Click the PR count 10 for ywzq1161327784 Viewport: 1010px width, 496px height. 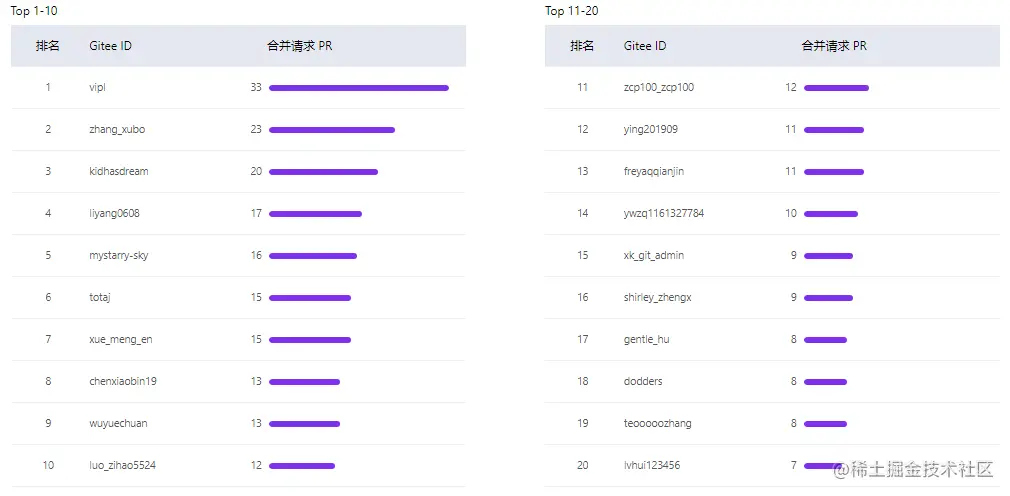click(790, 213)
